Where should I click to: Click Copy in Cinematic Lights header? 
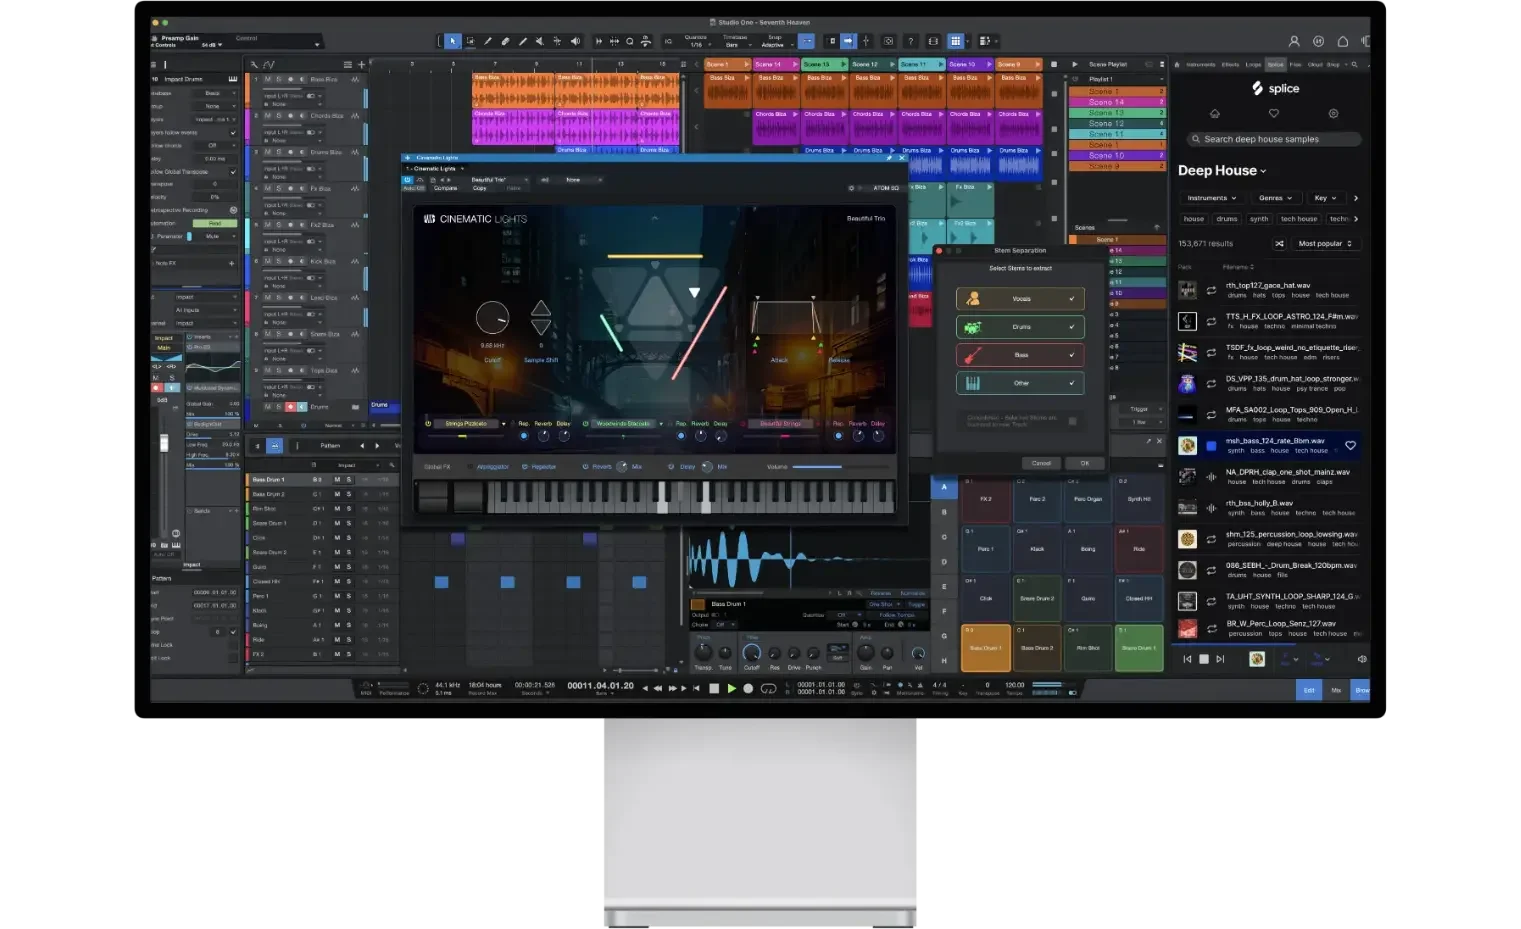(480, 188)
